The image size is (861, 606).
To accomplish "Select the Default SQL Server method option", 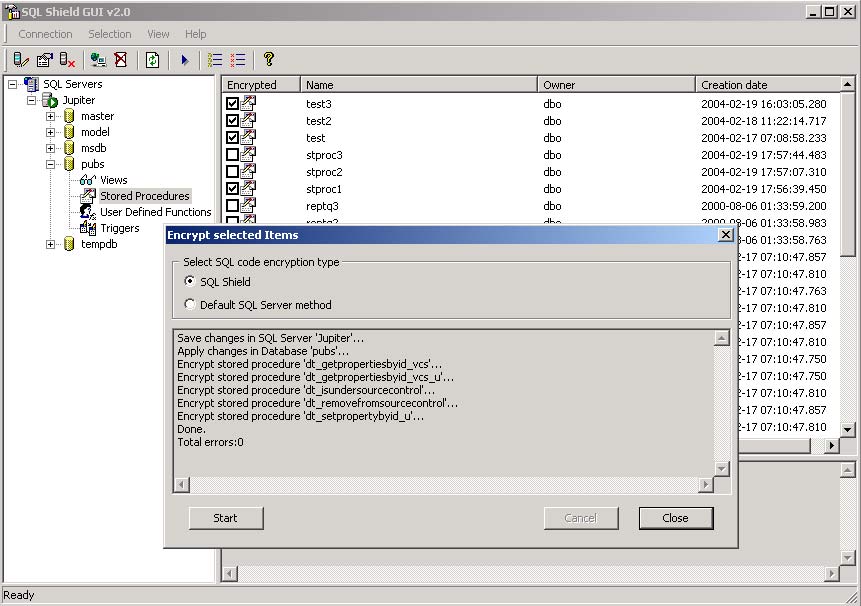I will pos(190,305).
